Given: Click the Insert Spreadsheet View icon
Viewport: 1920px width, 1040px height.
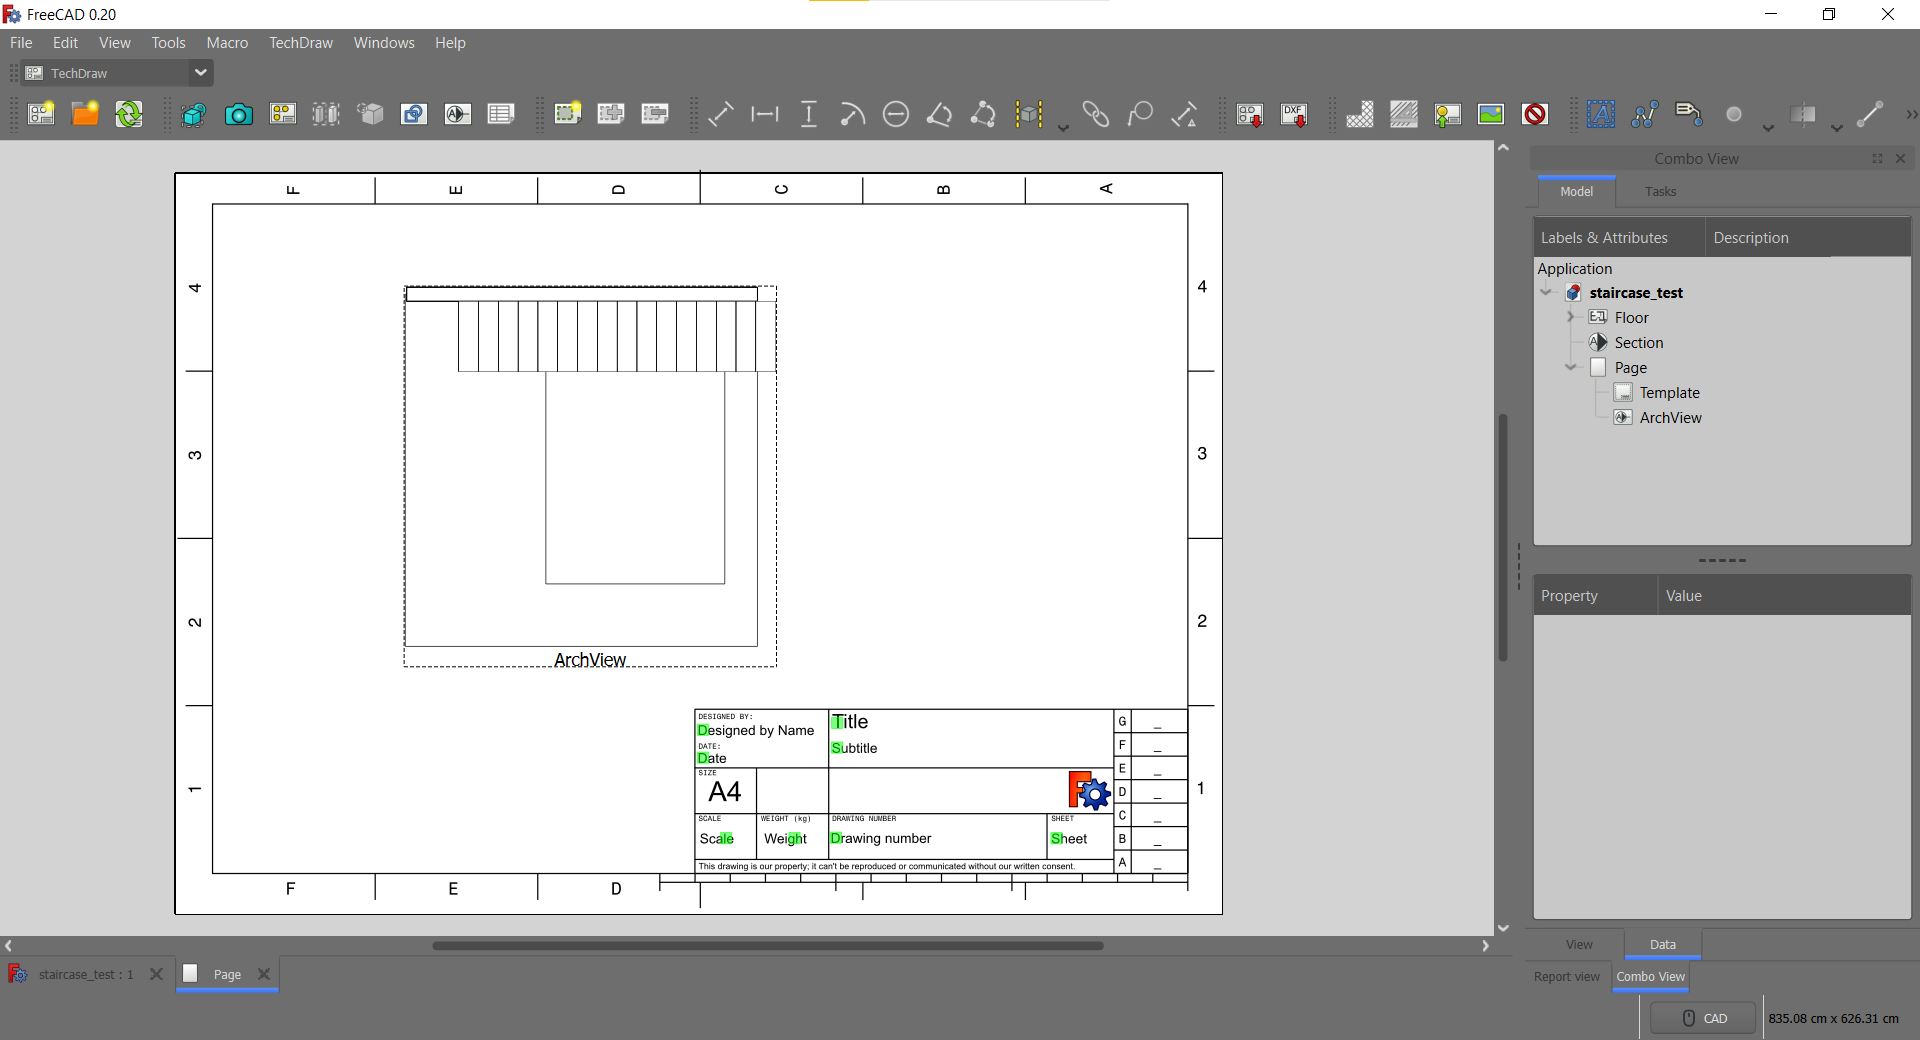Looking at the screenshot, I should click(x=501, y=114).
